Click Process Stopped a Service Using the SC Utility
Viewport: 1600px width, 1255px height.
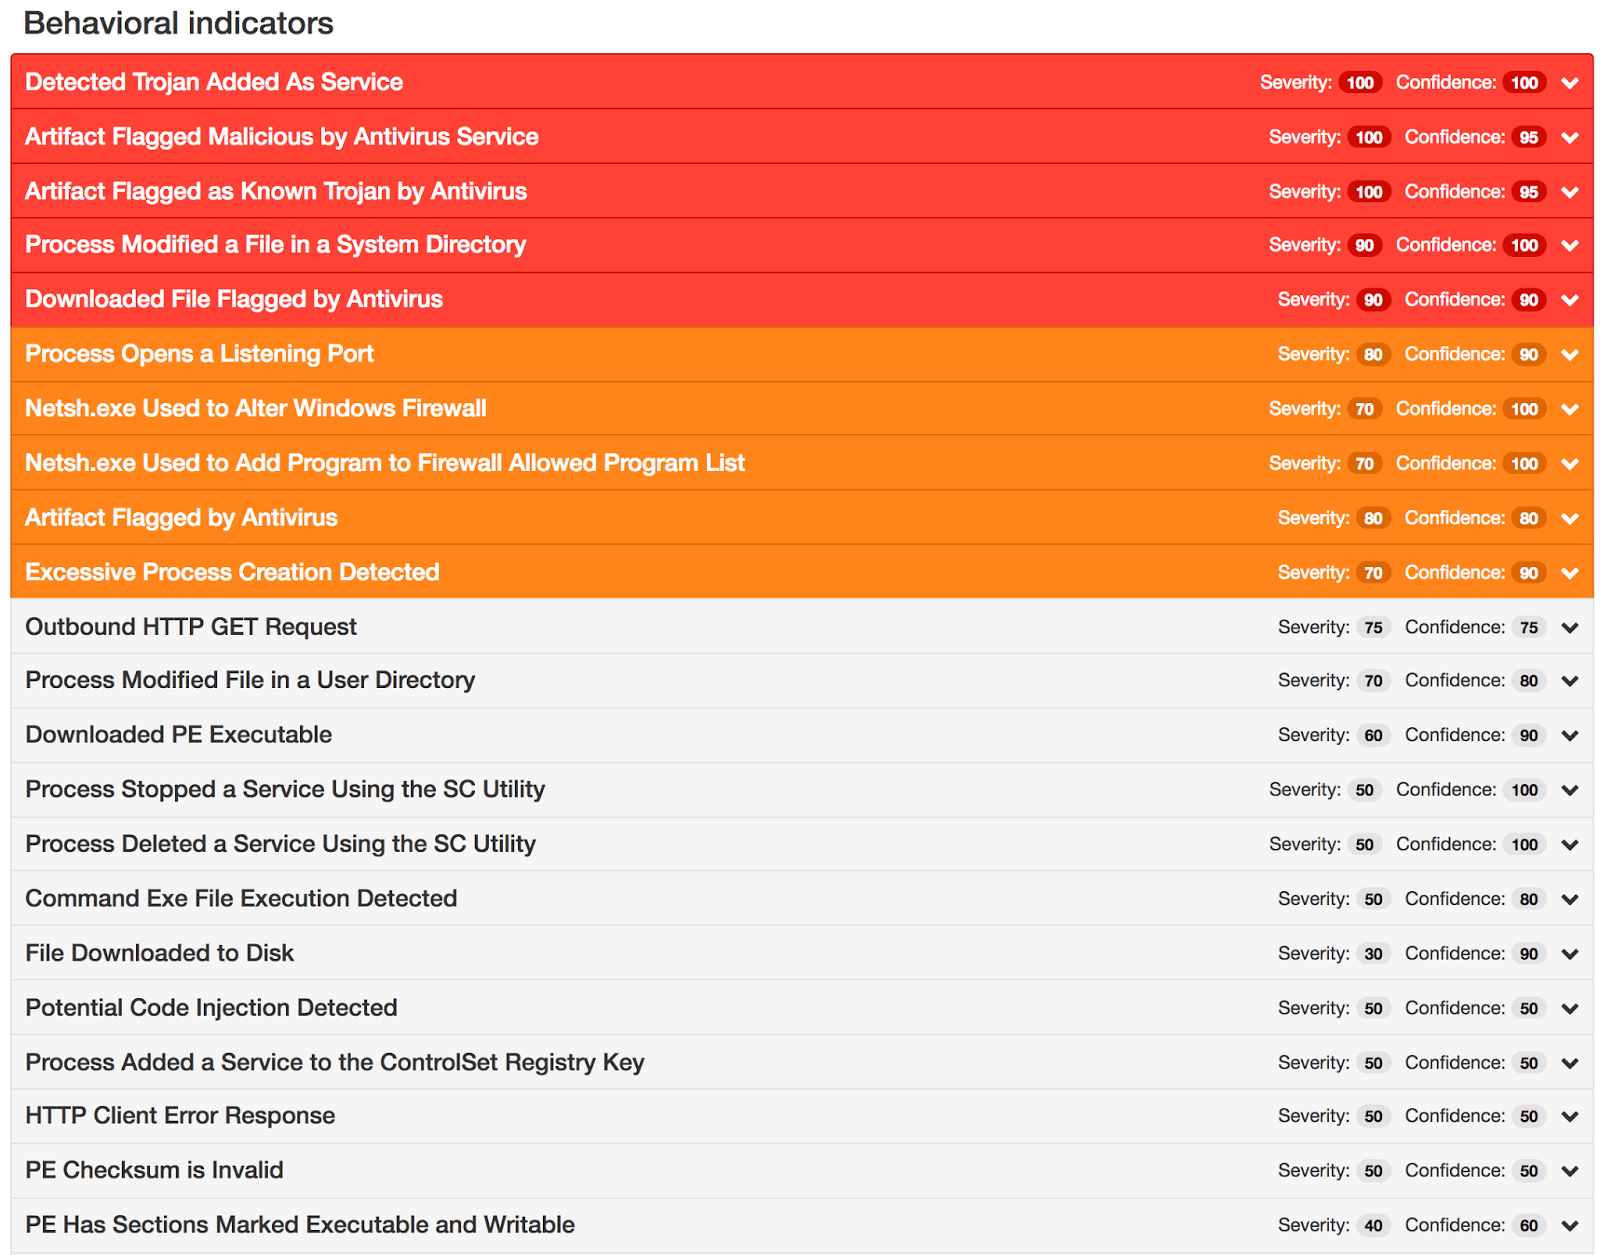point(285,789)
